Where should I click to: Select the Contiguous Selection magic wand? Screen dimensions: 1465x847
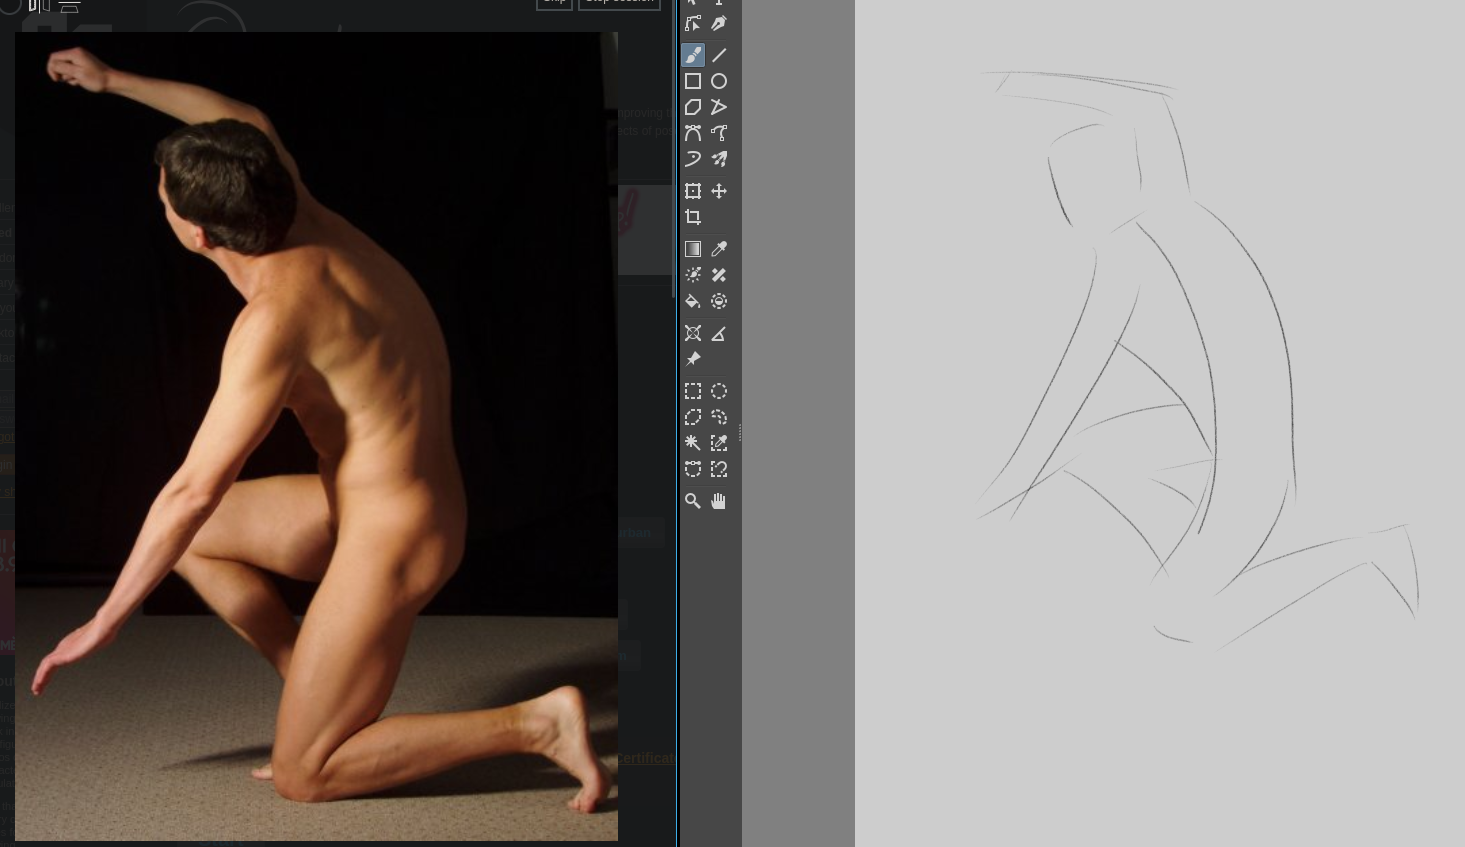tap(693, 443)
